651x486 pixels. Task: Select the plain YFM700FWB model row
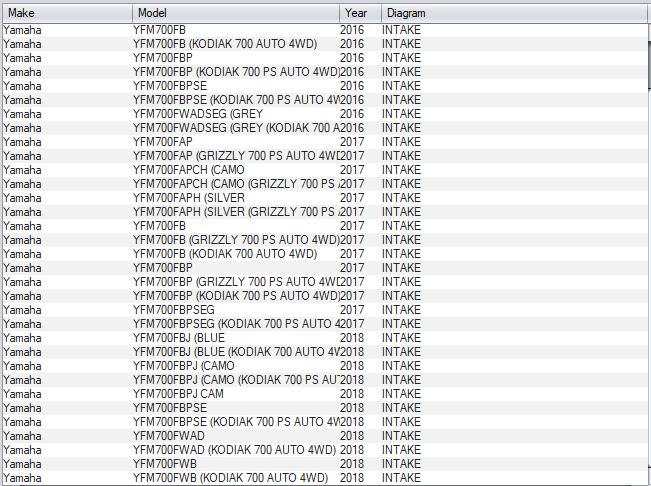point(325,464)
